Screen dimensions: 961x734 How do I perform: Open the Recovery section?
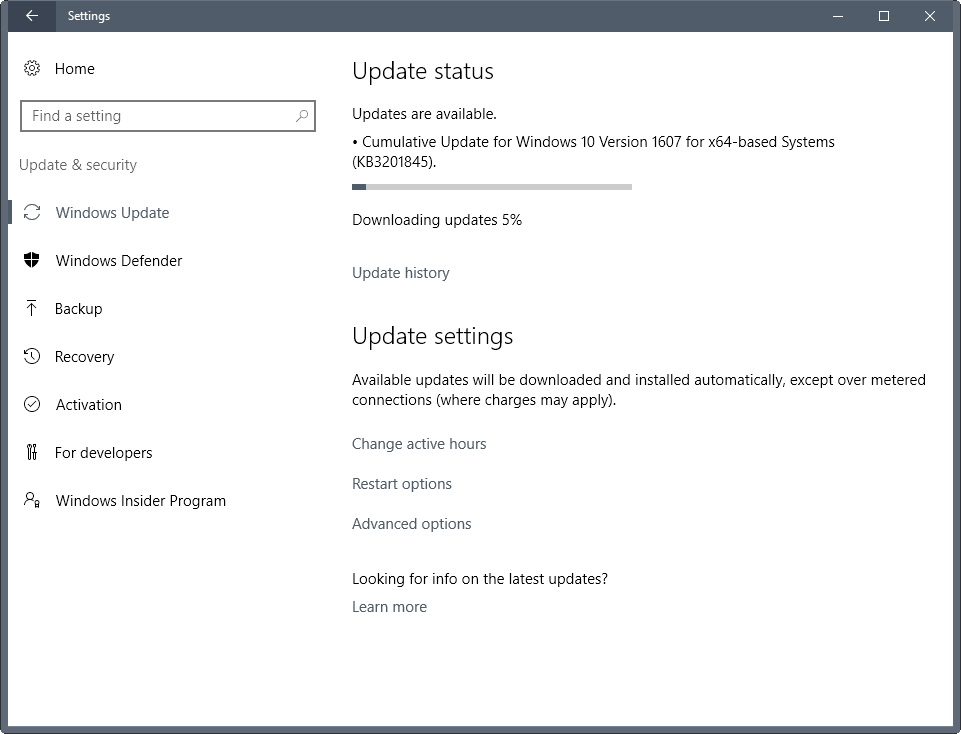[85, 357]
